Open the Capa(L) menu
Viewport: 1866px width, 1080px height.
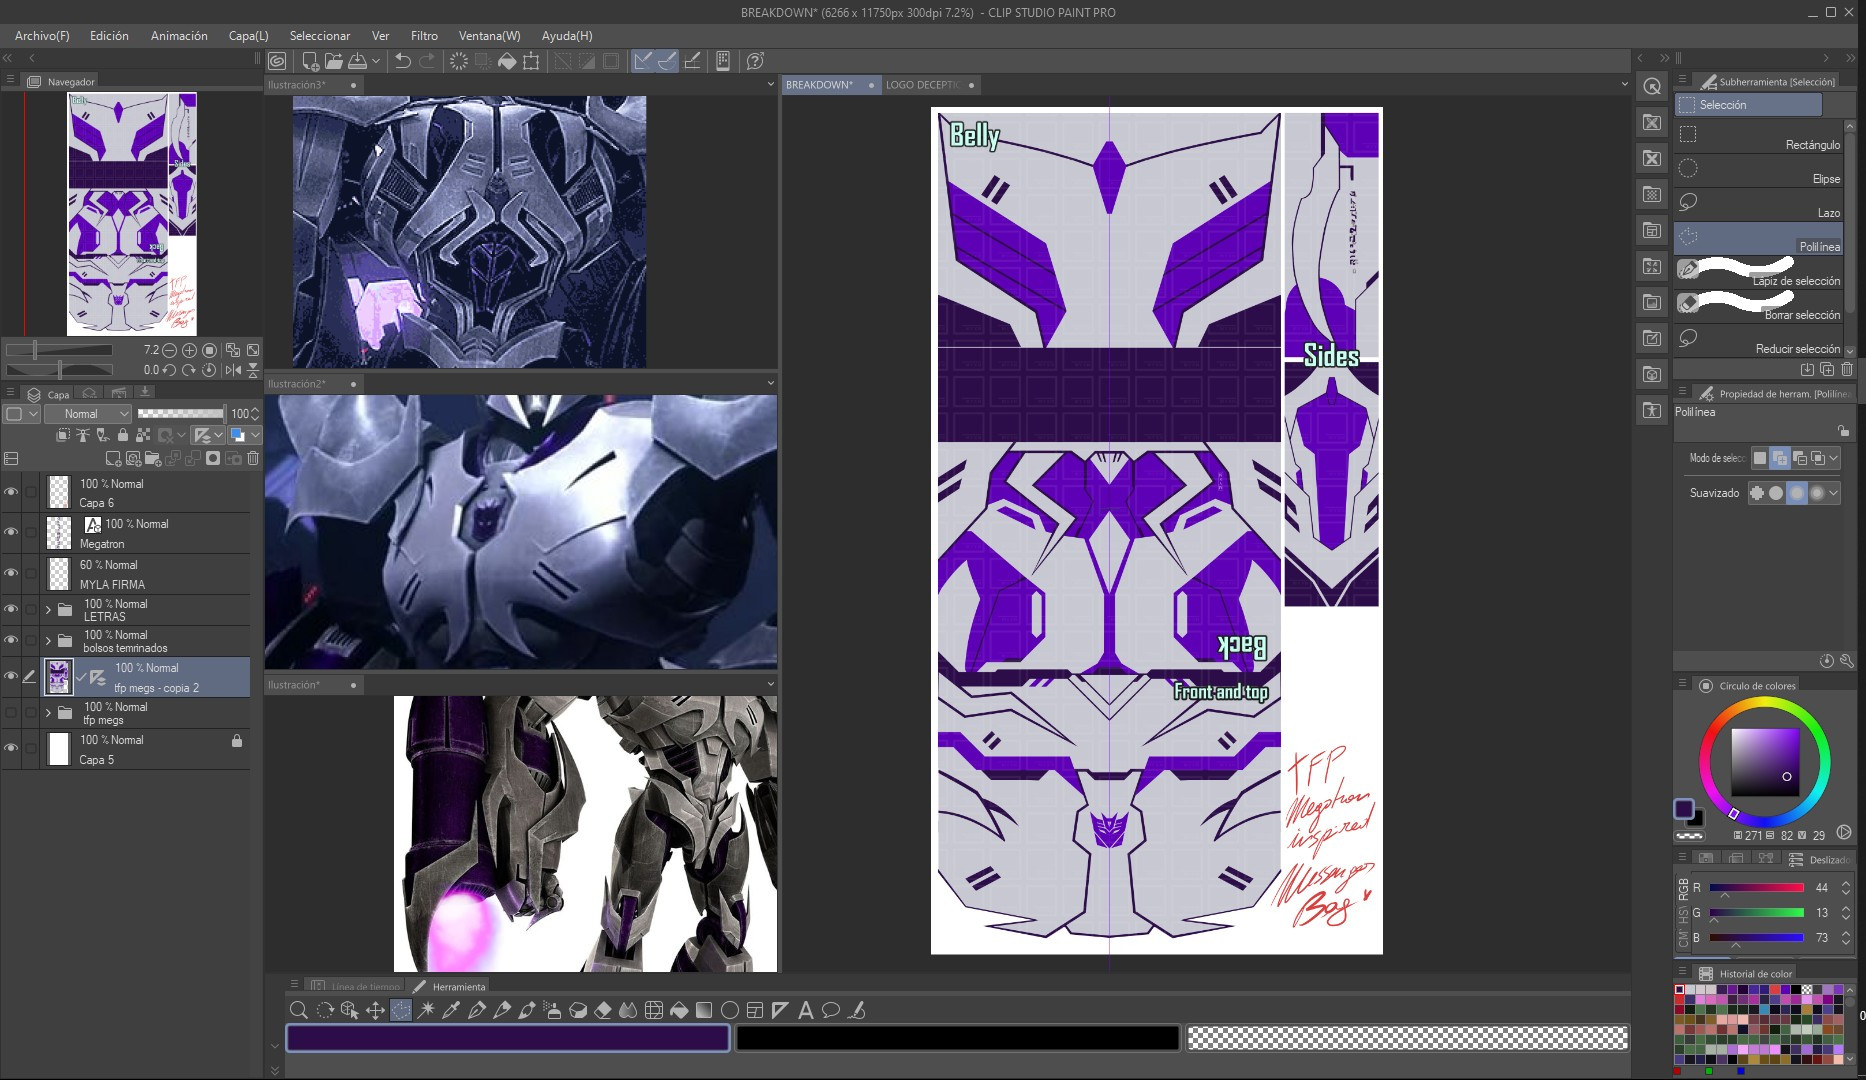tap(248, 35)
